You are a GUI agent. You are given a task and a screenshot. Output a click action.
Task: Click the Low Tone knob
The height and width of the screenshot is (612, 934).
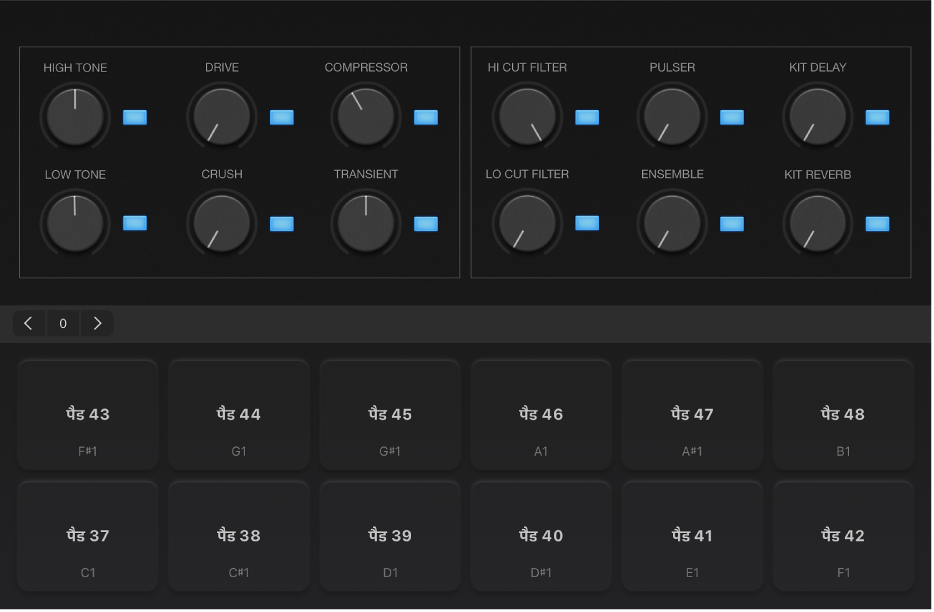[x=75, y=223]
